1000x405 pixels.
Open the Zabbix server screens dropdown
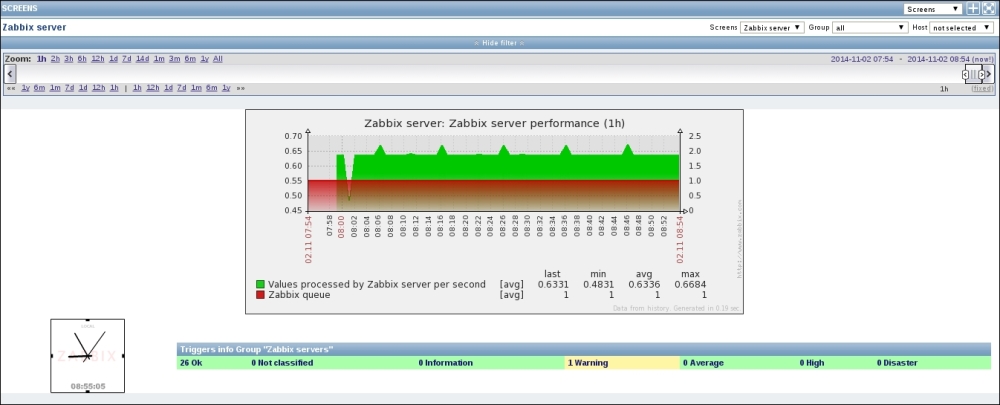[771, 28]
